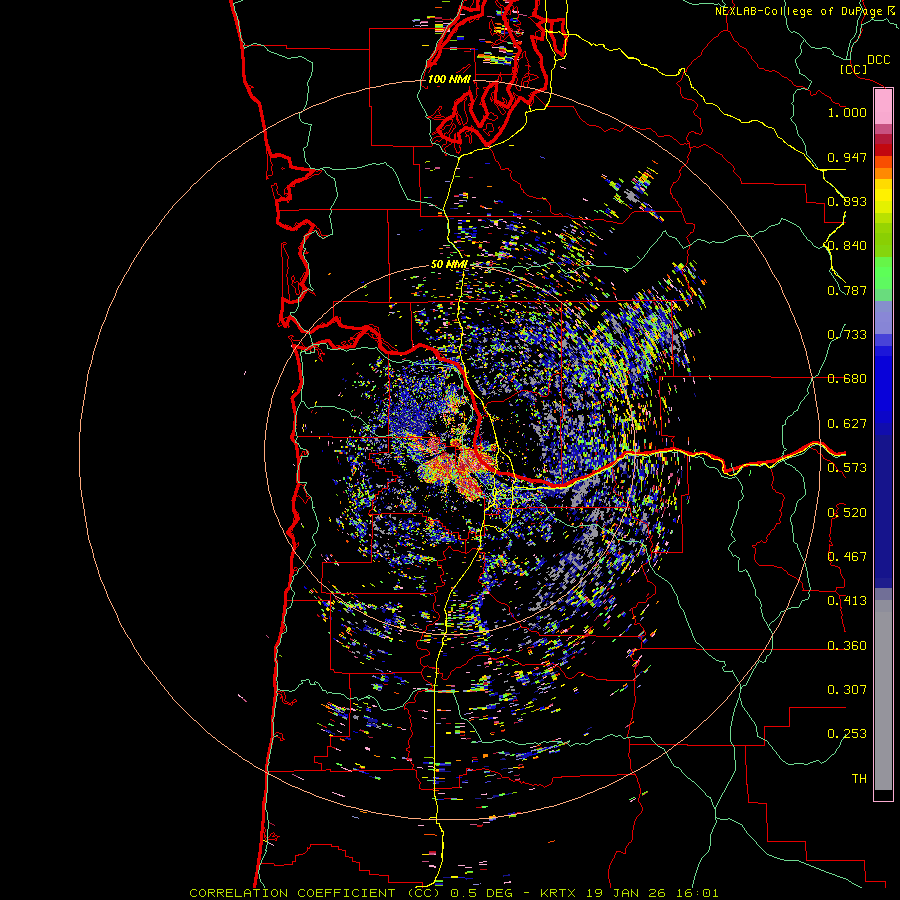
Task: Select the 0.253 scale value
Action: click(847, 734)
